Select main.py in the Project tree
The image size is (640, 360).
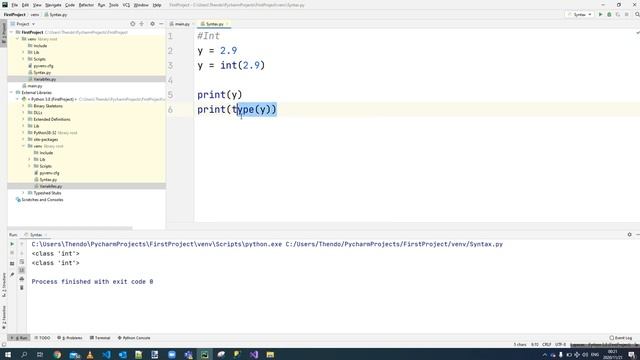tap(35, 86)
